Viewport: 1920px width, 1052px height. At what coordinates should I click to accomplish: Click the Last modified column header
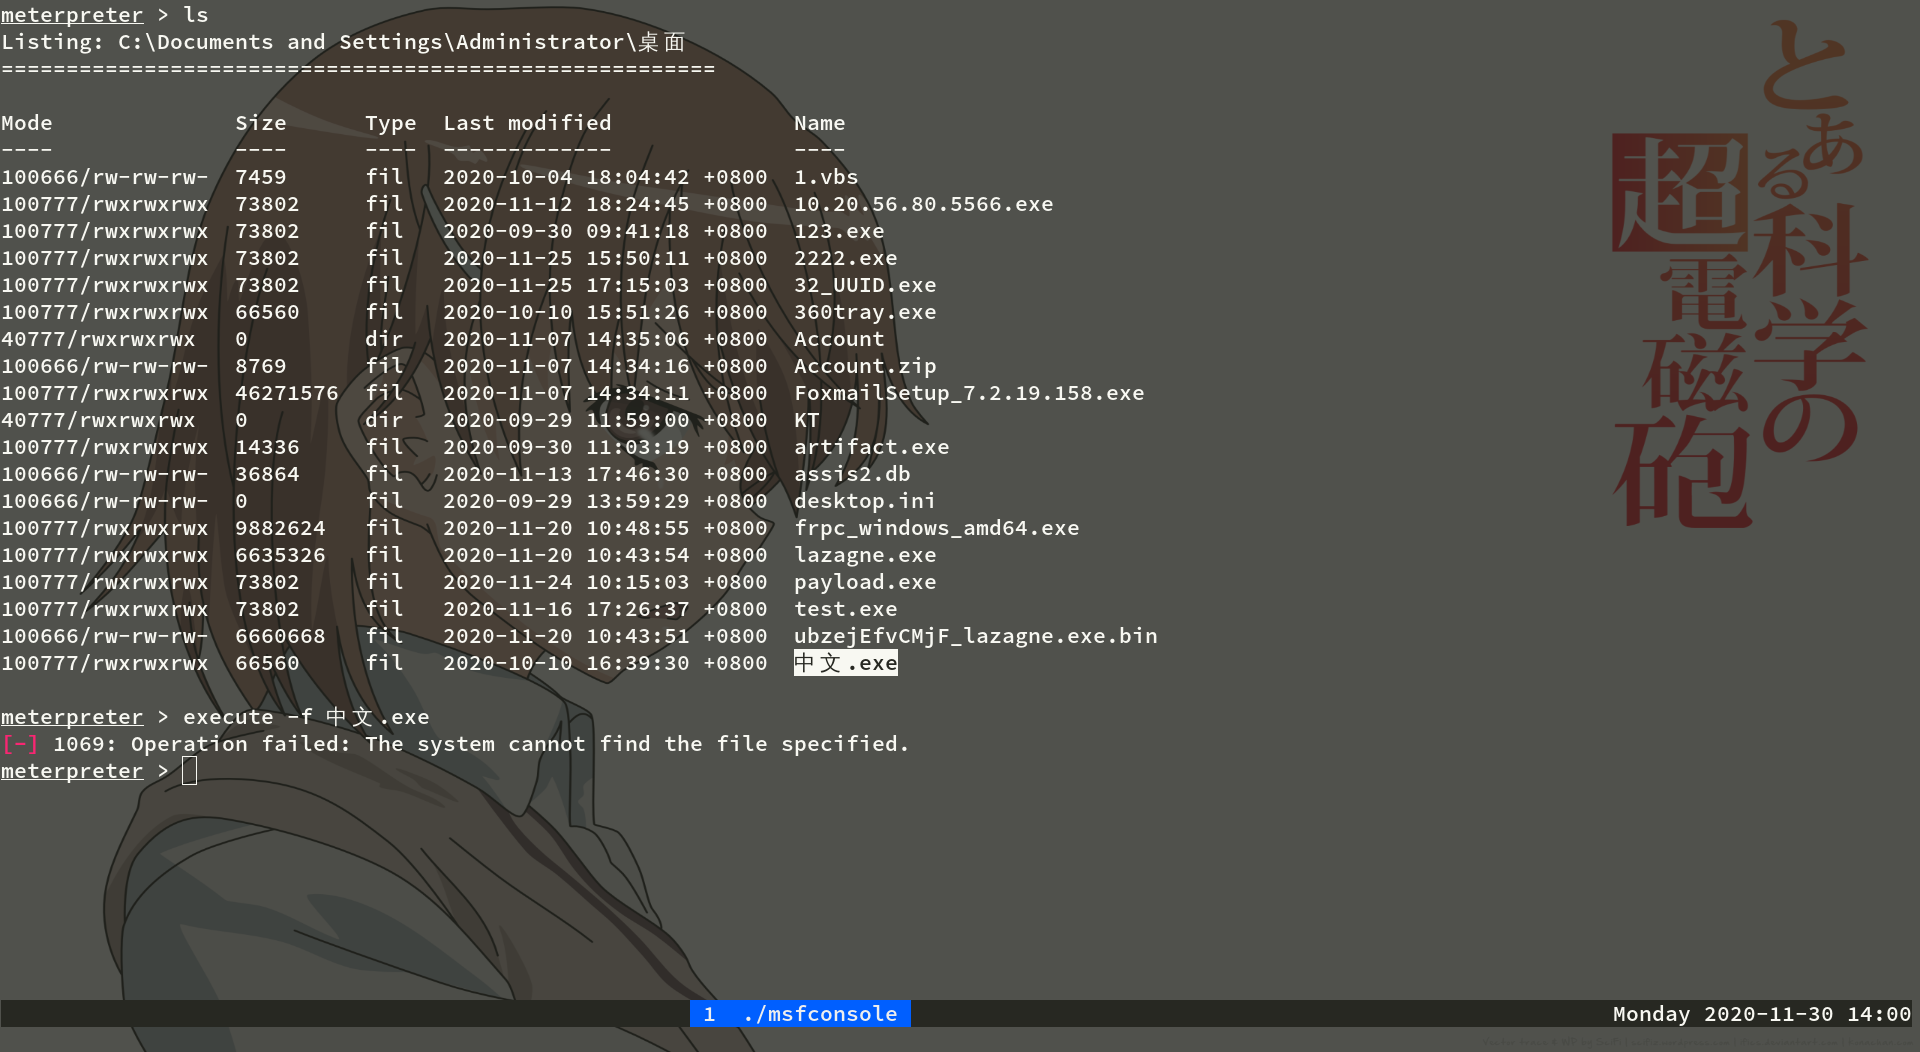527,122
